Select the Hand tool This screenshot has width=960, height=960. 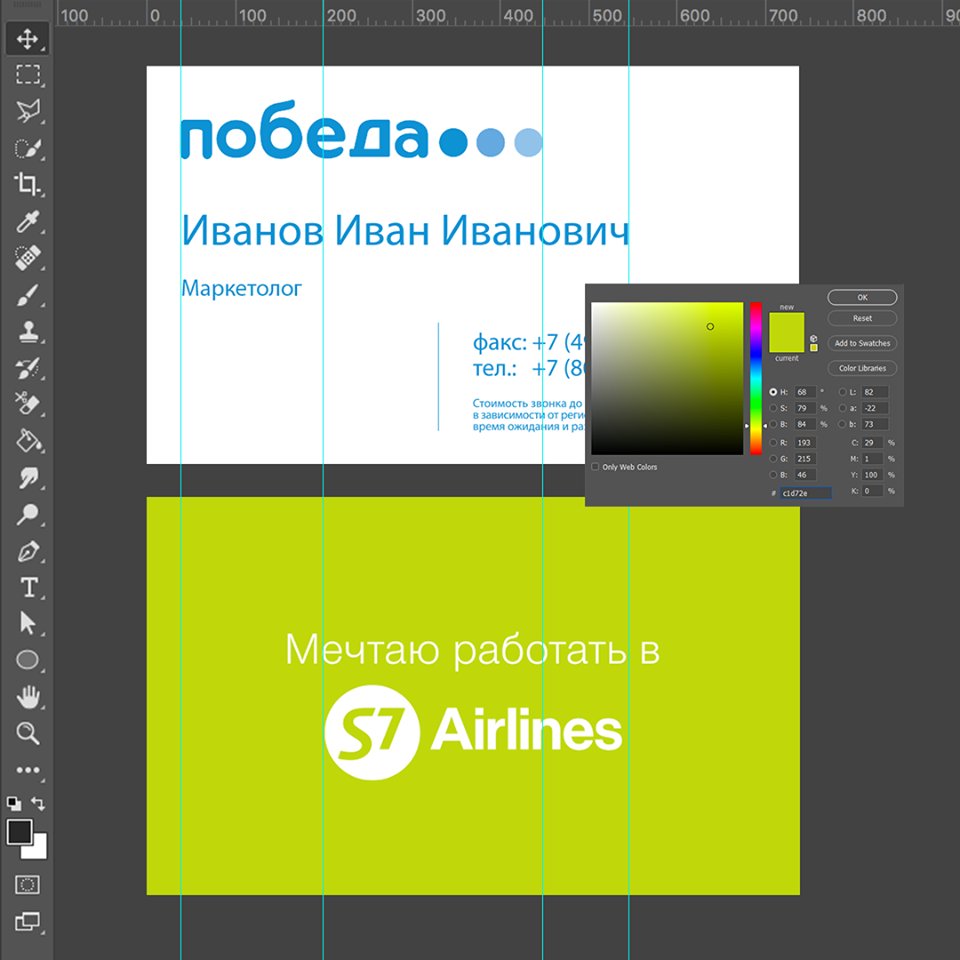pos(27,696)
